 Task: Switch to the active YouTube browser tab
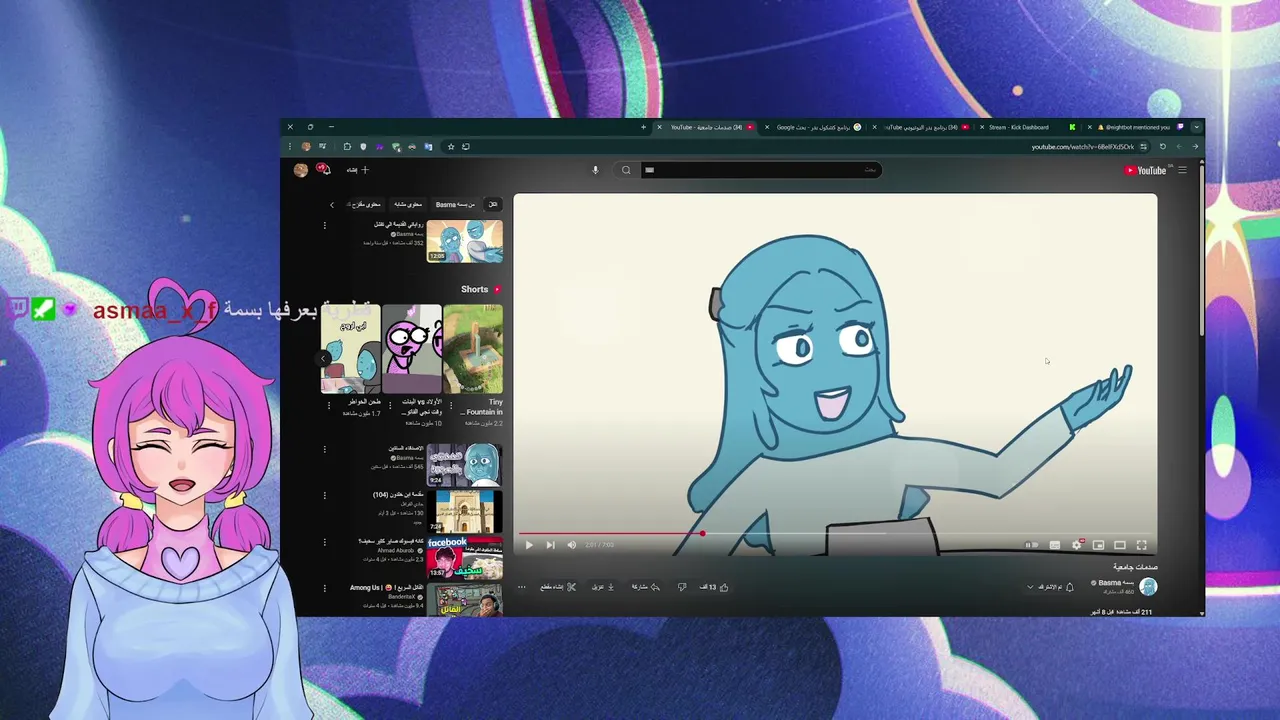[x=705, y=127]
